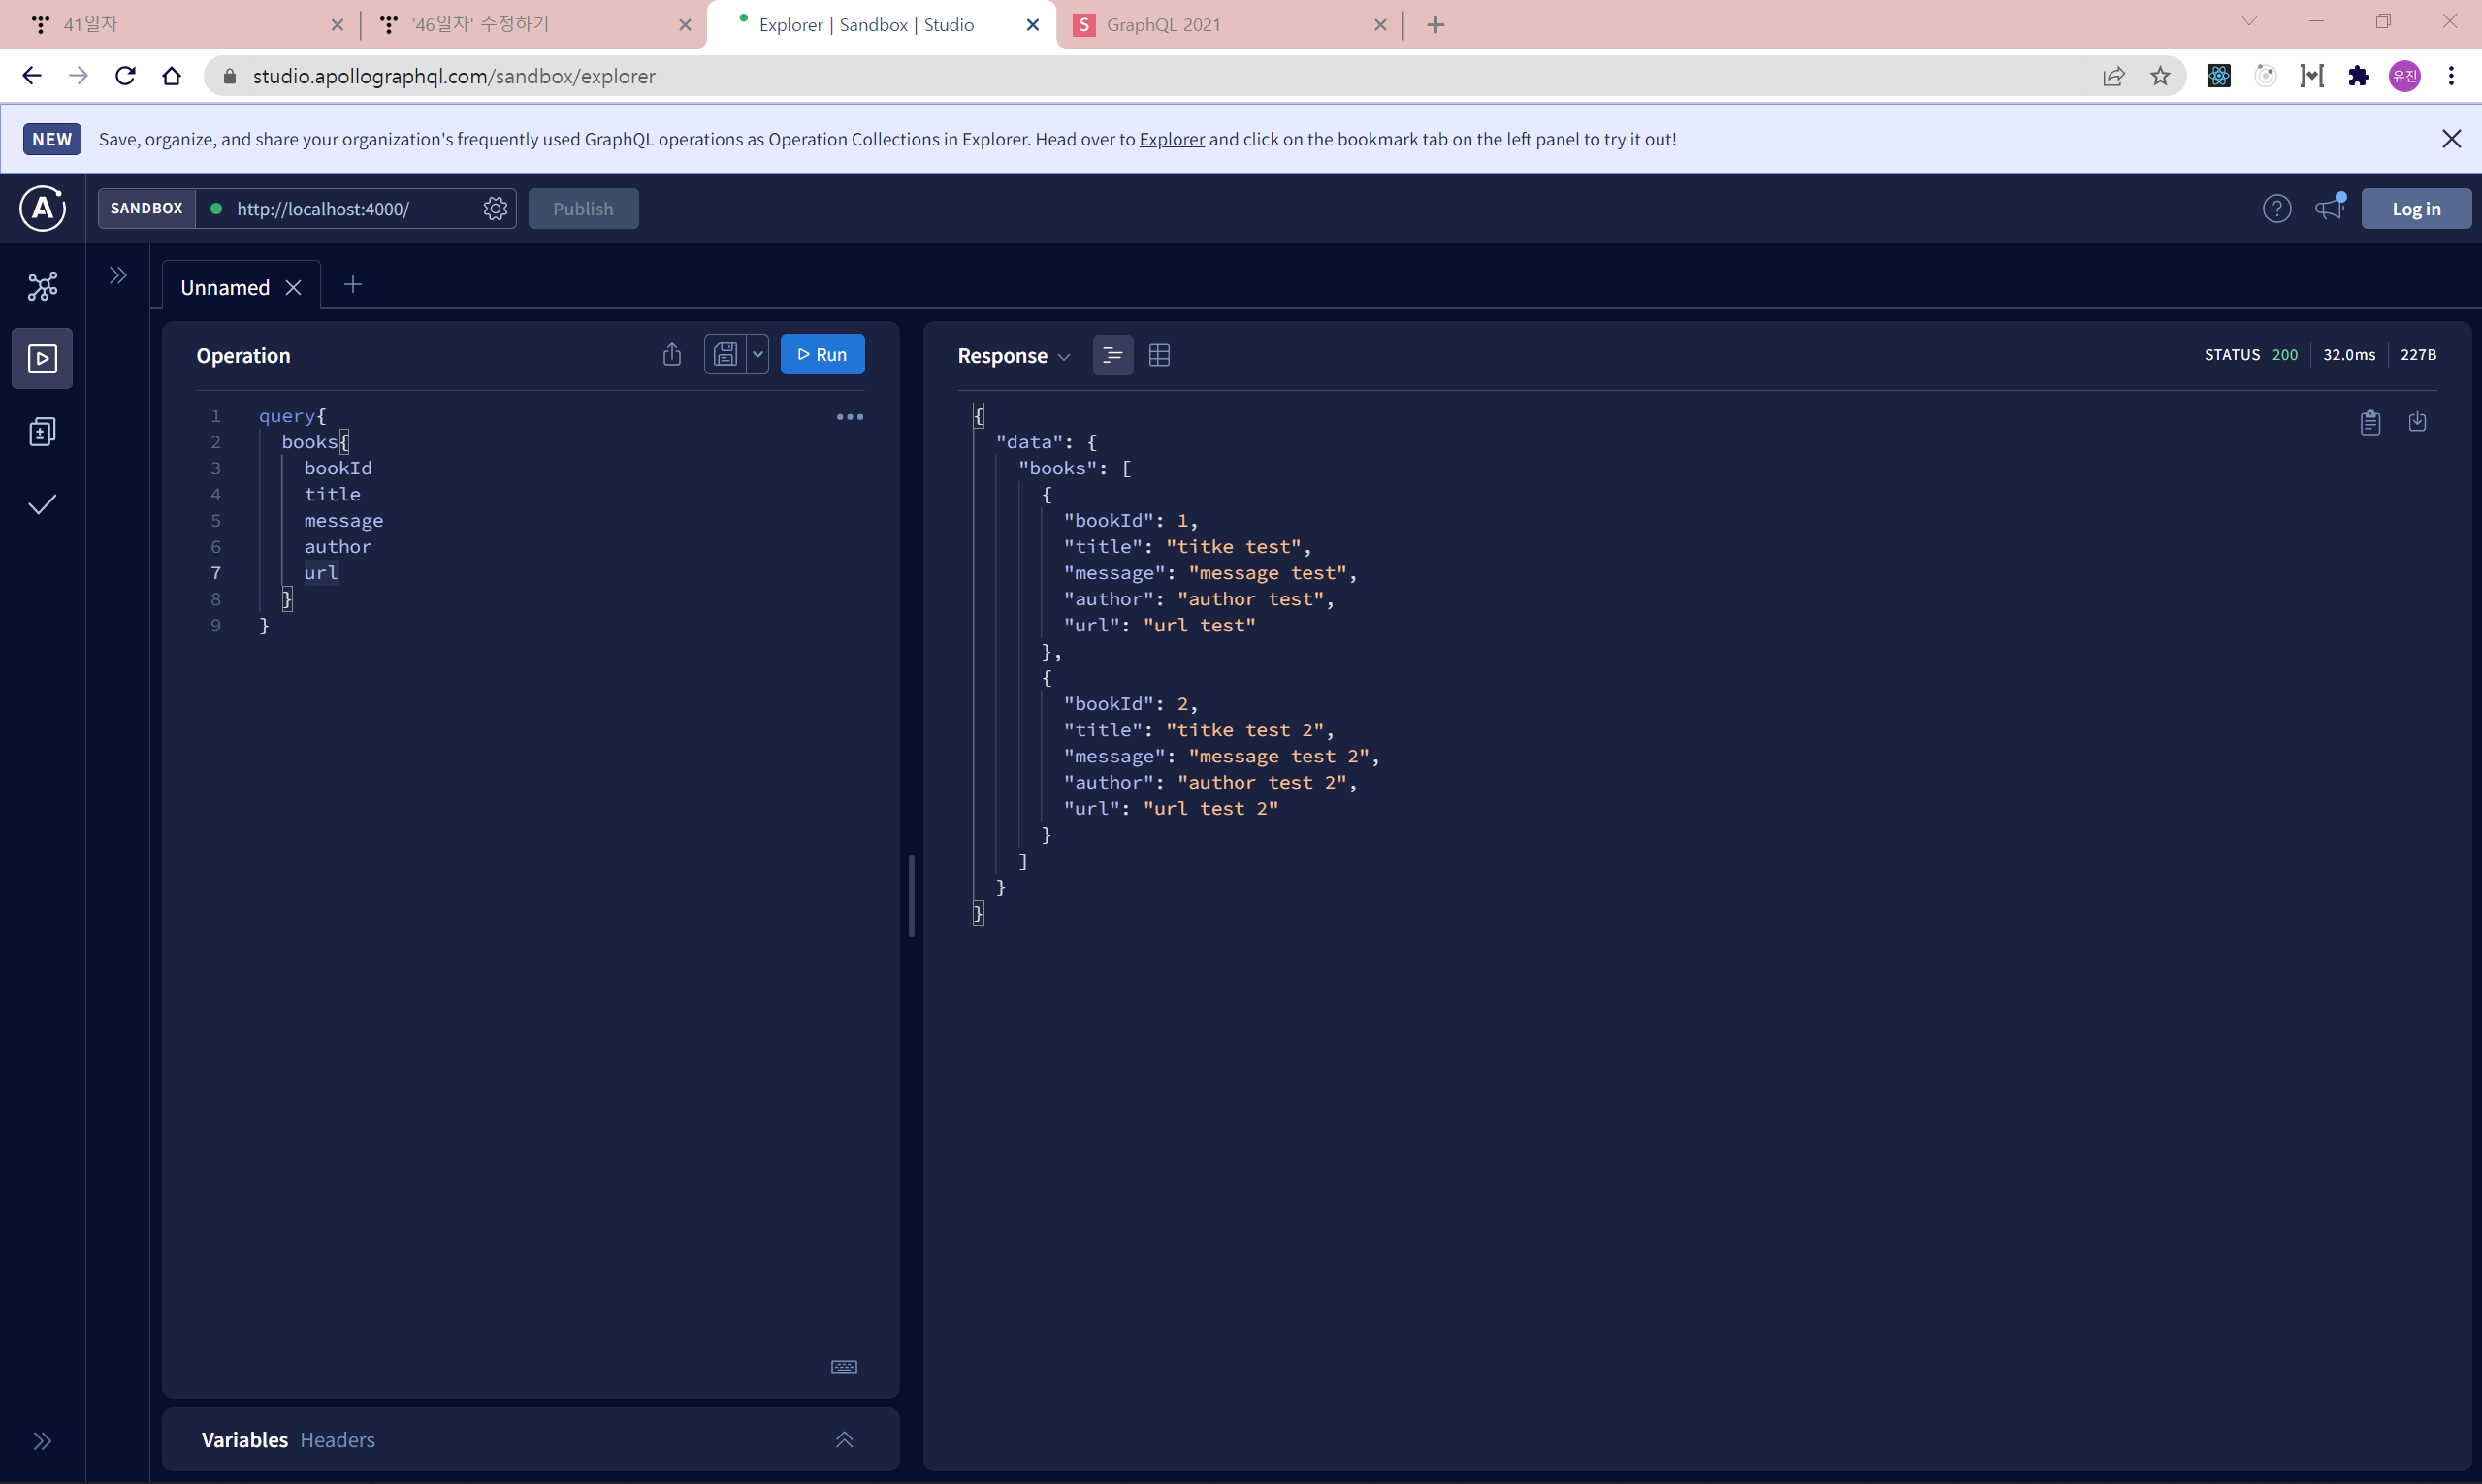Open the Operation Collections sidebar icon
Screen dimensions: 2482x1484
pos(42,432)
